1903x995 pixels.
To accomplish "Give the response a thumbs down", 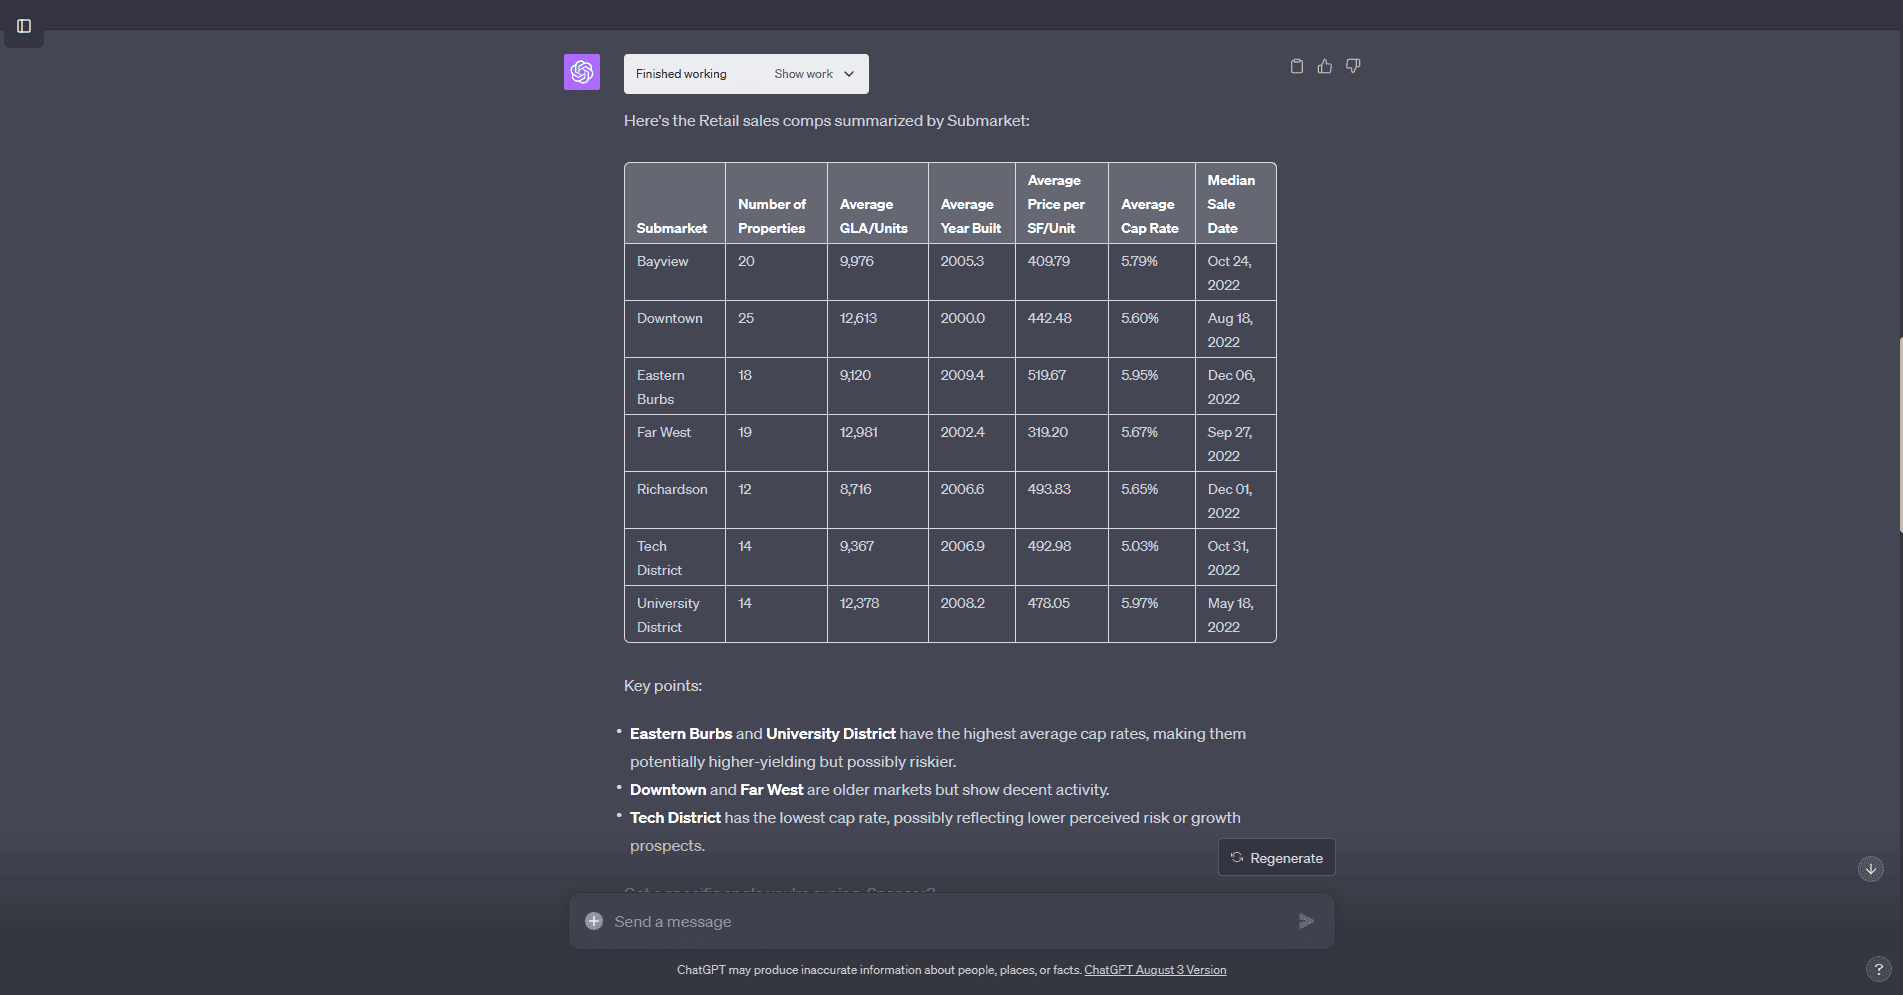I will tap(1353, 66).
